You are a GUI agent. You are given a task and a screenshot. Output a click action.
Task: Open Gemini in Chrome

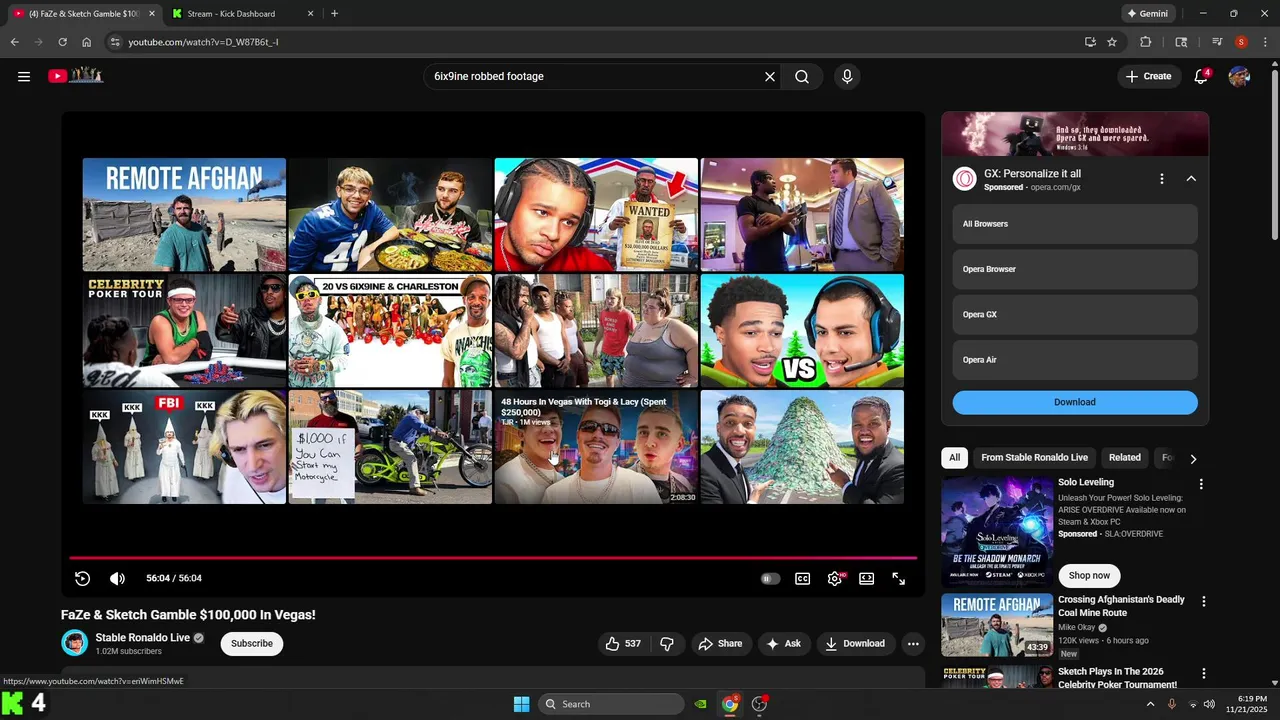click(x=1147, y=14)
